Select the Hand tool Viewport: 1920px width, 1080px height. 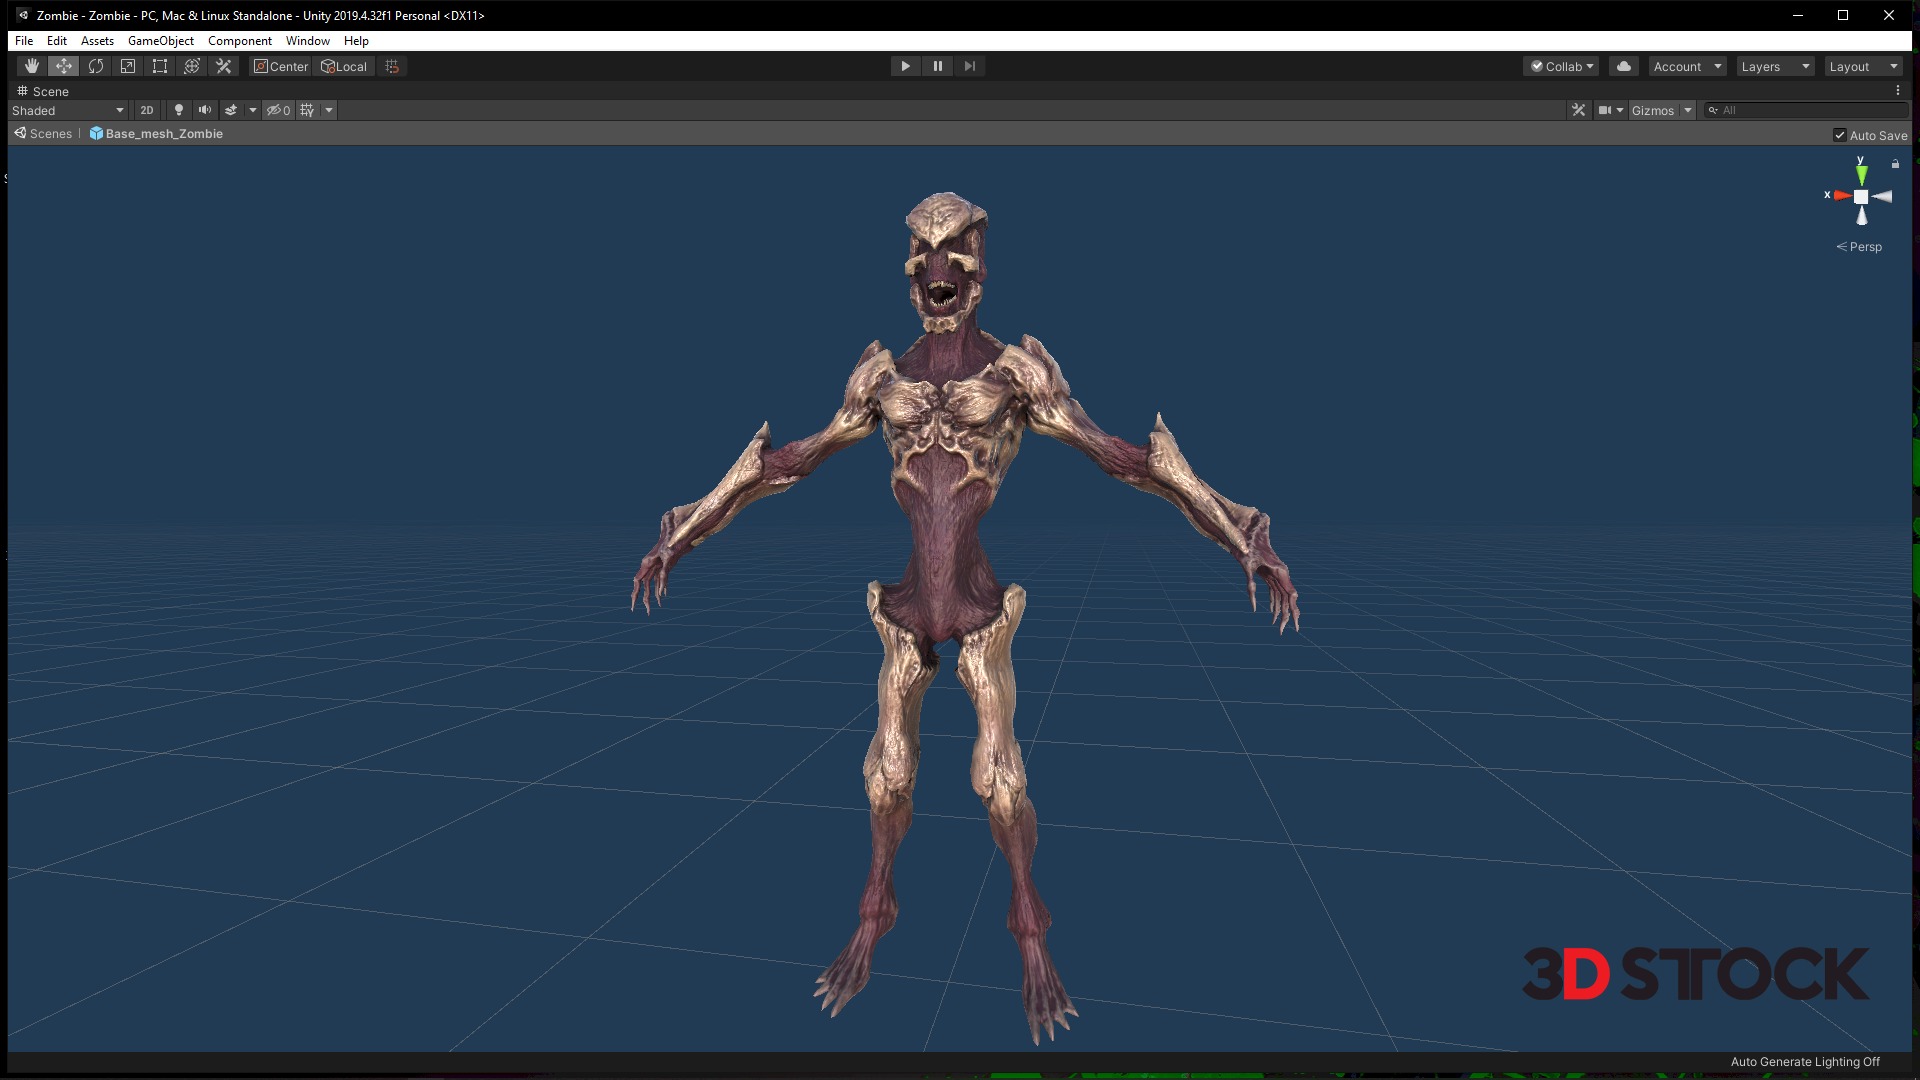(32, 66)
